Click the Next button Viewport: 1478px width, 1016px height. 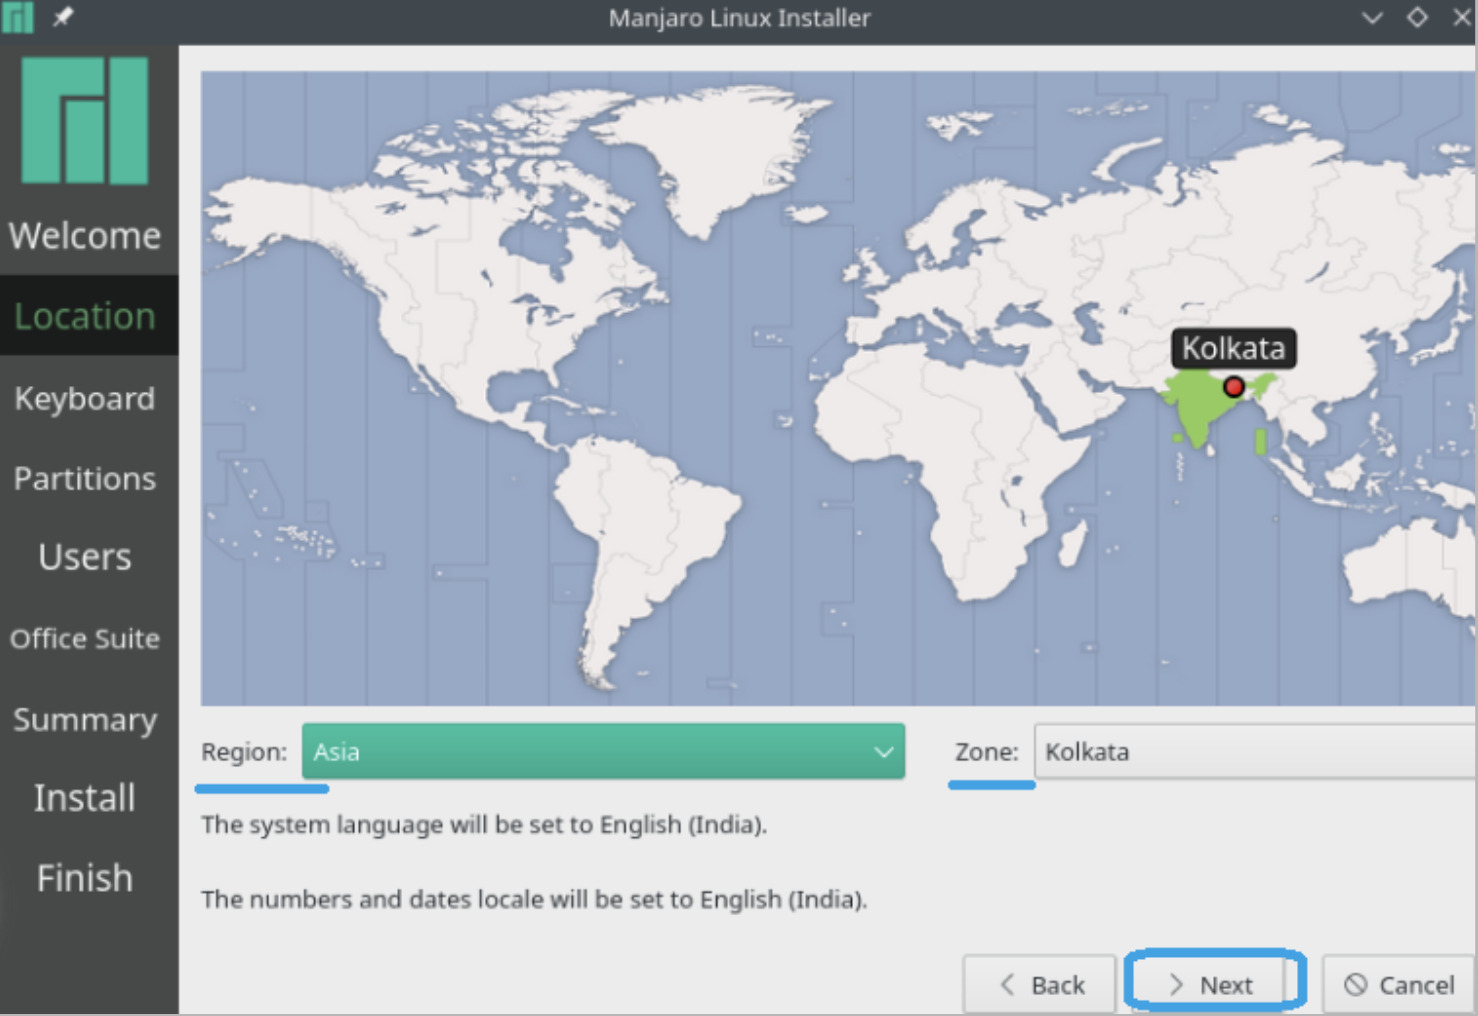1213,985
